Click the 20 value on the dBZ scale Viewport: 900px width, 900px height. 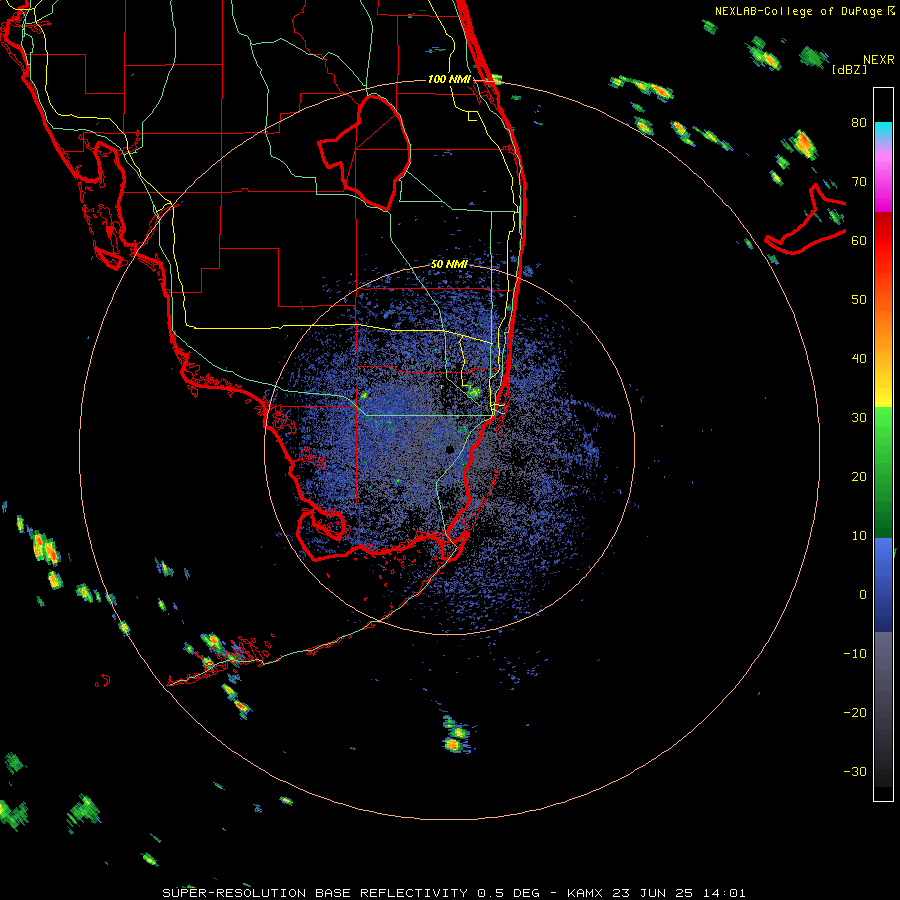(x=859, y=477)
